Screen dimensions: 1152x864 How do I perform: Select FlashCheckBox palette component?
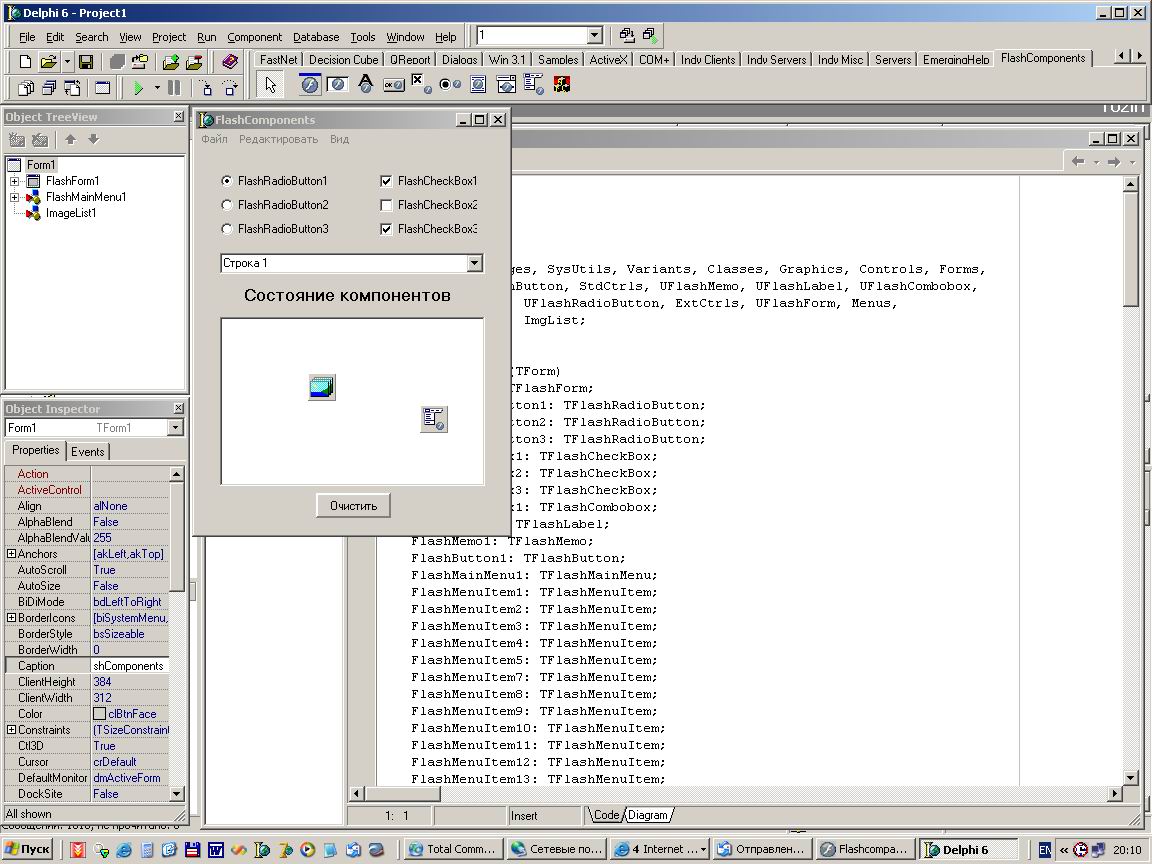421,85
